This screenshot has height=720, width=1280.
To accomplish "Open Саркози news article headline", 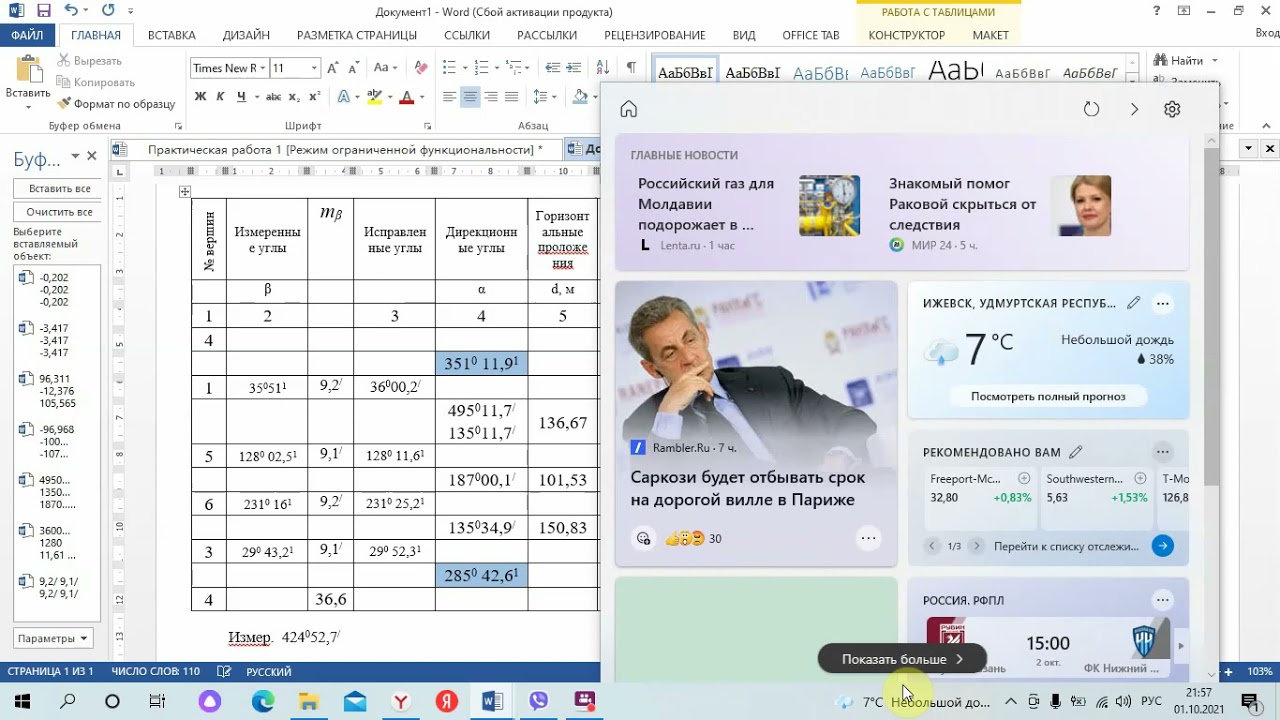I will pos(748,488).
